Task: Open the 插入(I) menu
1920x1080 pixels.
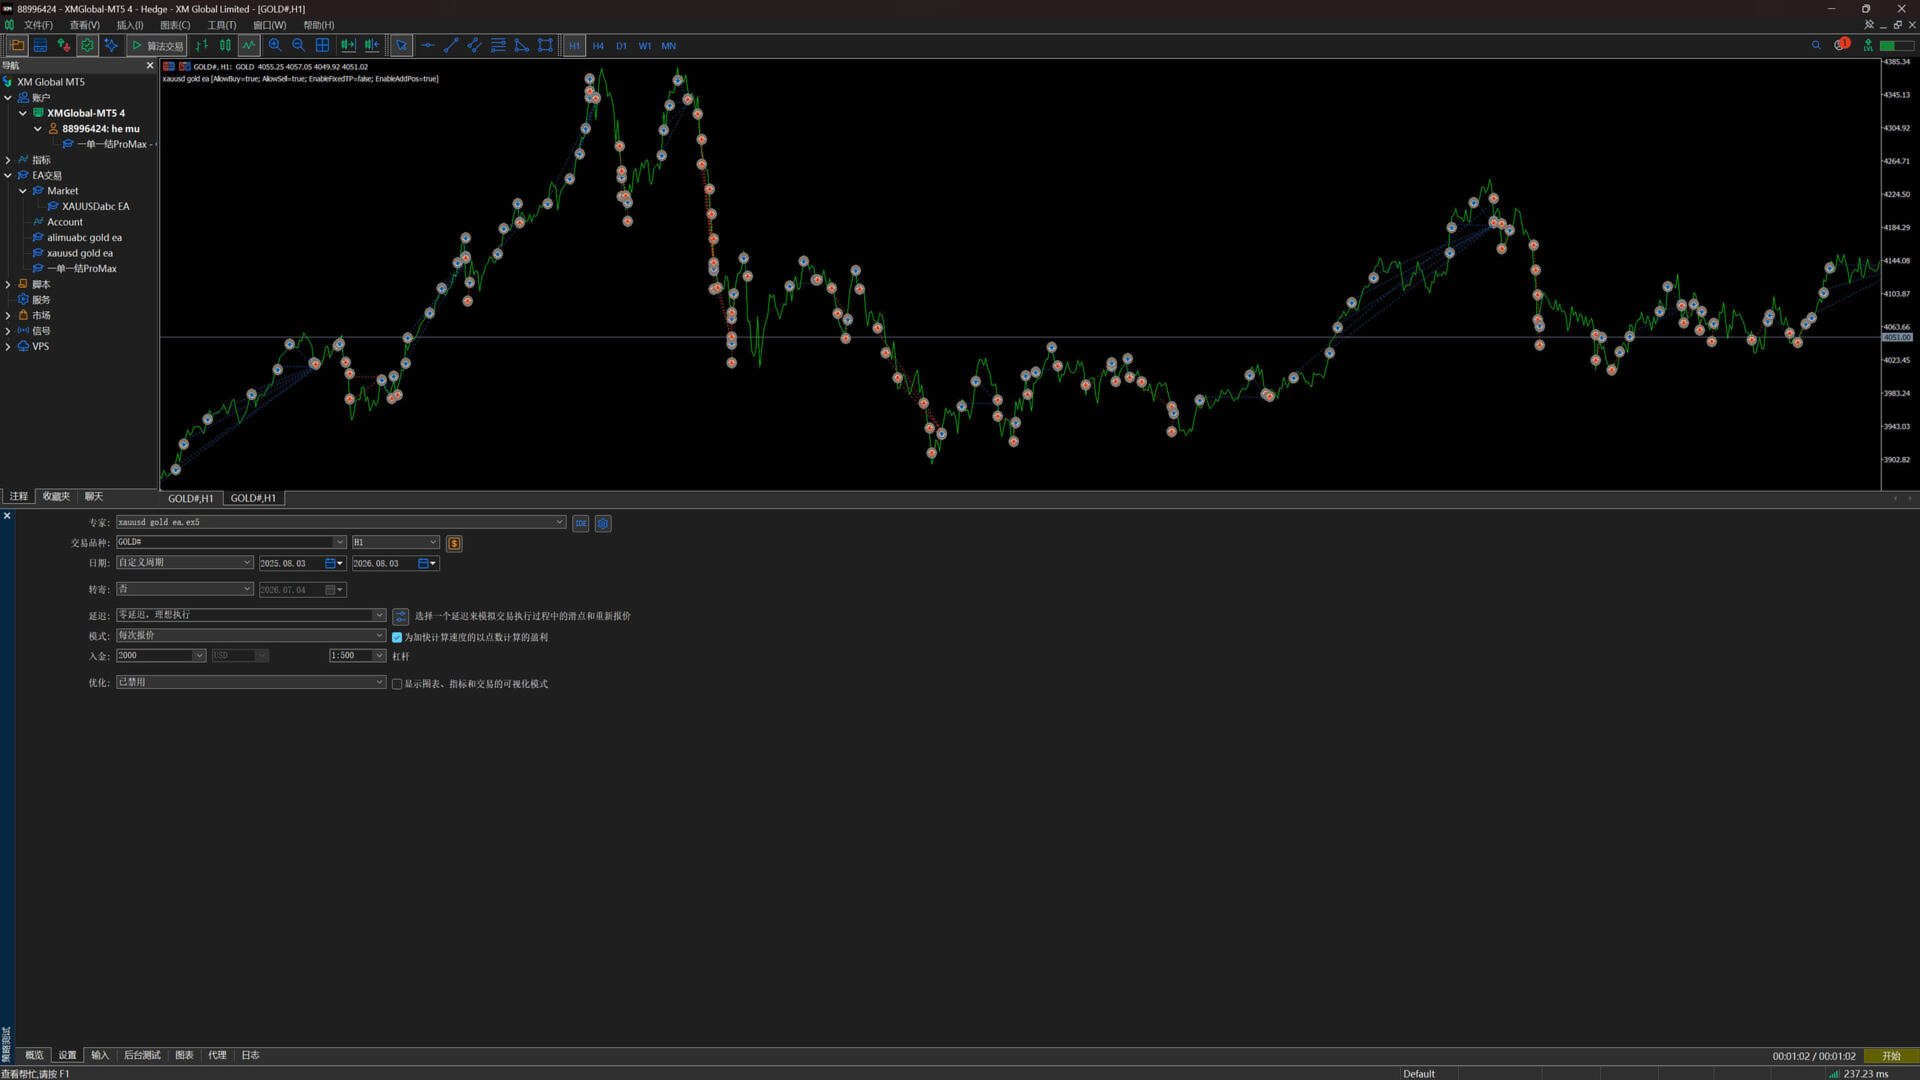Action: coord(130,25)
